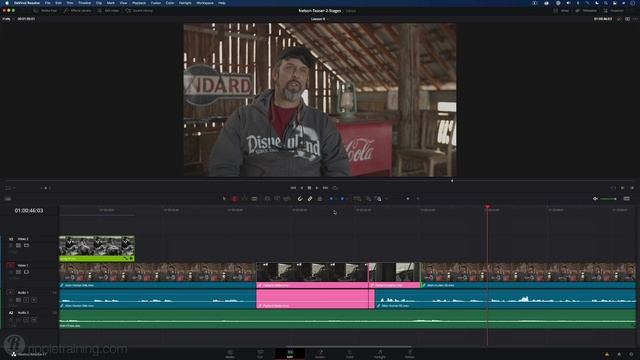Switch to the Color page tab

click(x=350, y=353)
